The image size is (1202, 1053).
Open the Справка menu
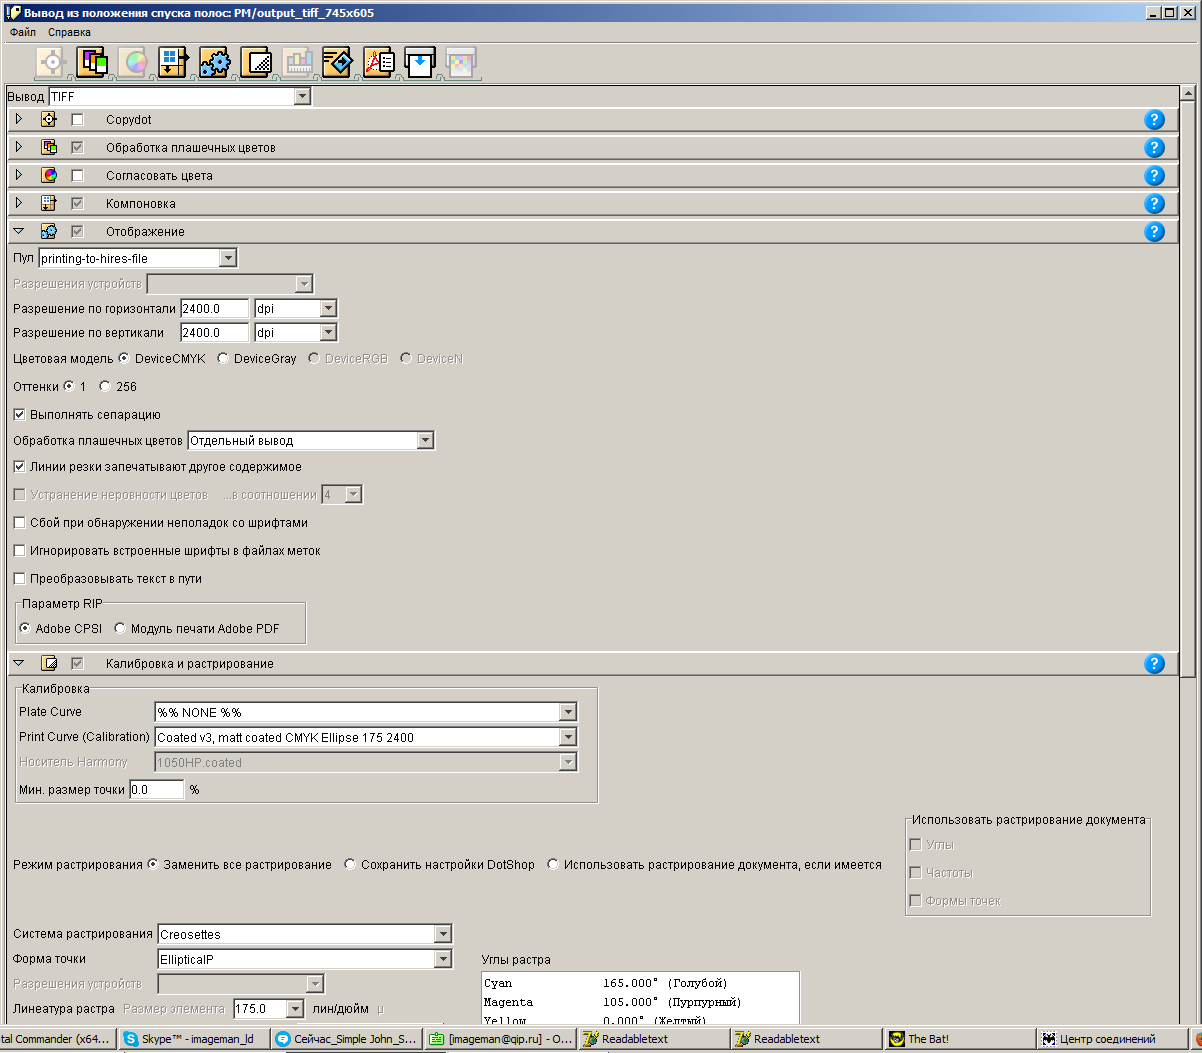click(69, 32)
